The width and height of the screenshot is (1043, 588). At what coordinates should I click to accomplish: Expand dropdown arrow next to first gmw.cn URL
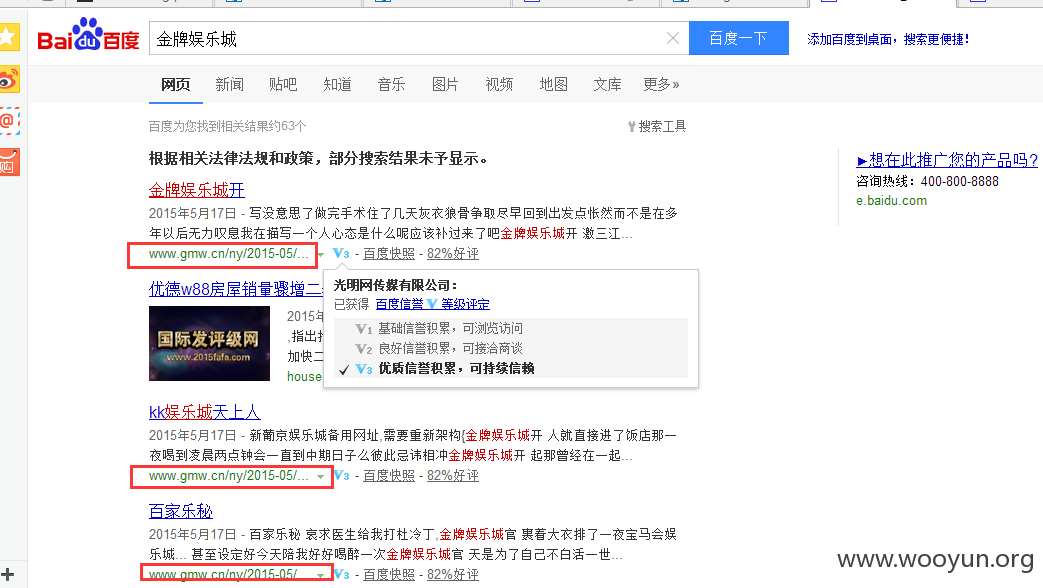(x=321, y=255)
